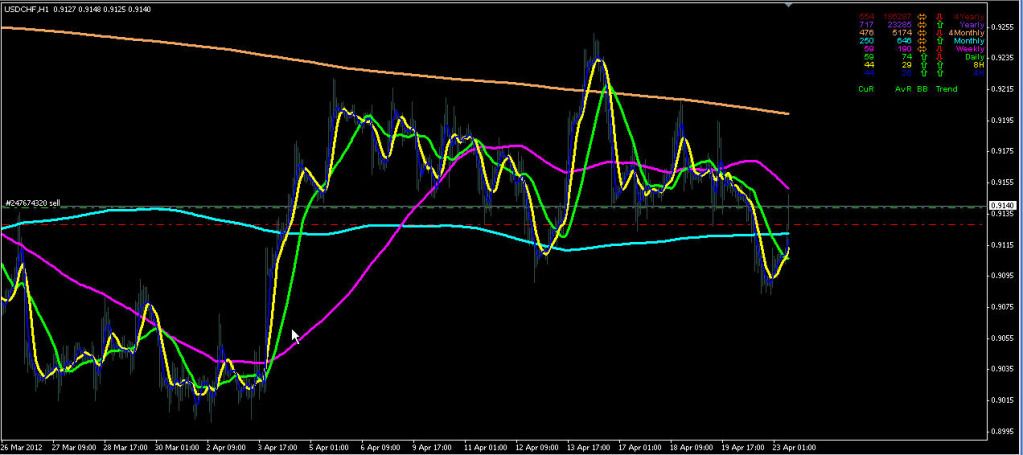1023x455 pixels.
Task: Click the value 23285 in Yearly row
Action: [x=900, y=25]
